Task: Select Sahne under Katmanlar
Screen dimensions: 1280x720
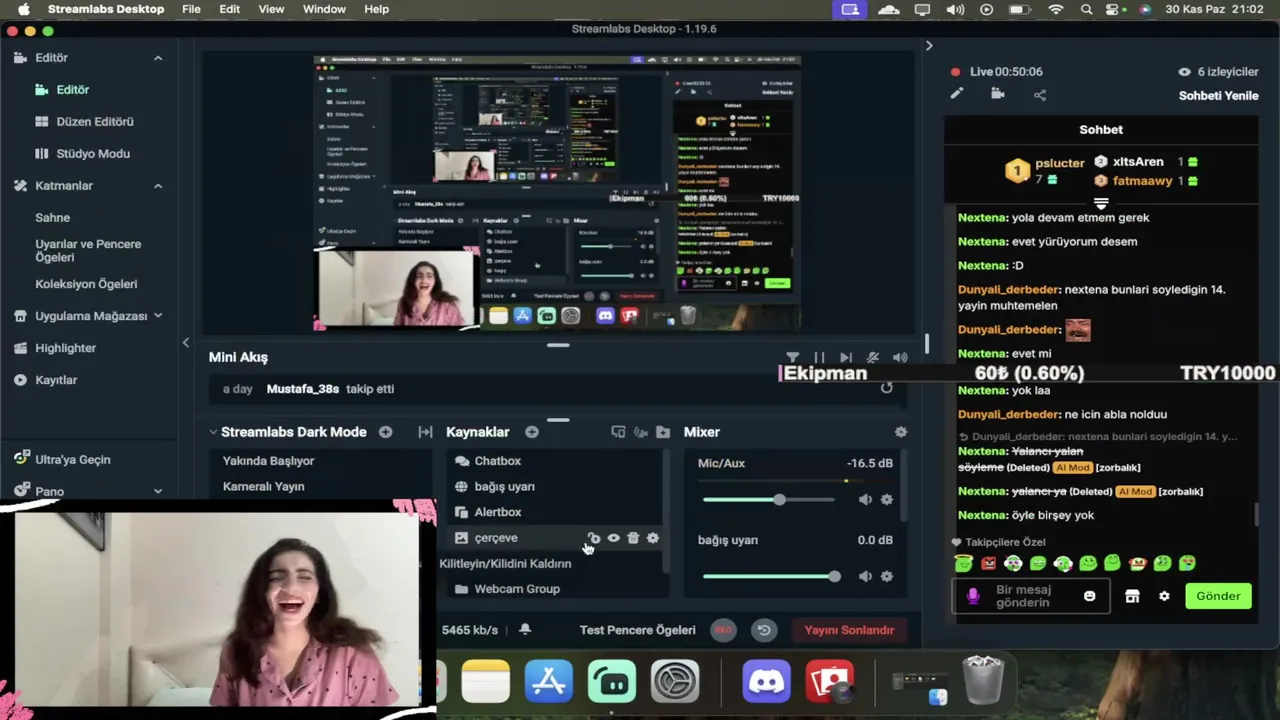Action: tap(53, 217)
